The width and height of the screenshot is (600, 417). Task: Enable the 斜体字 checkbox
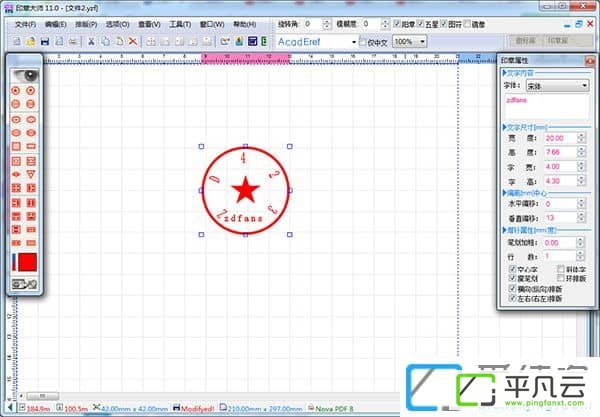561,269
